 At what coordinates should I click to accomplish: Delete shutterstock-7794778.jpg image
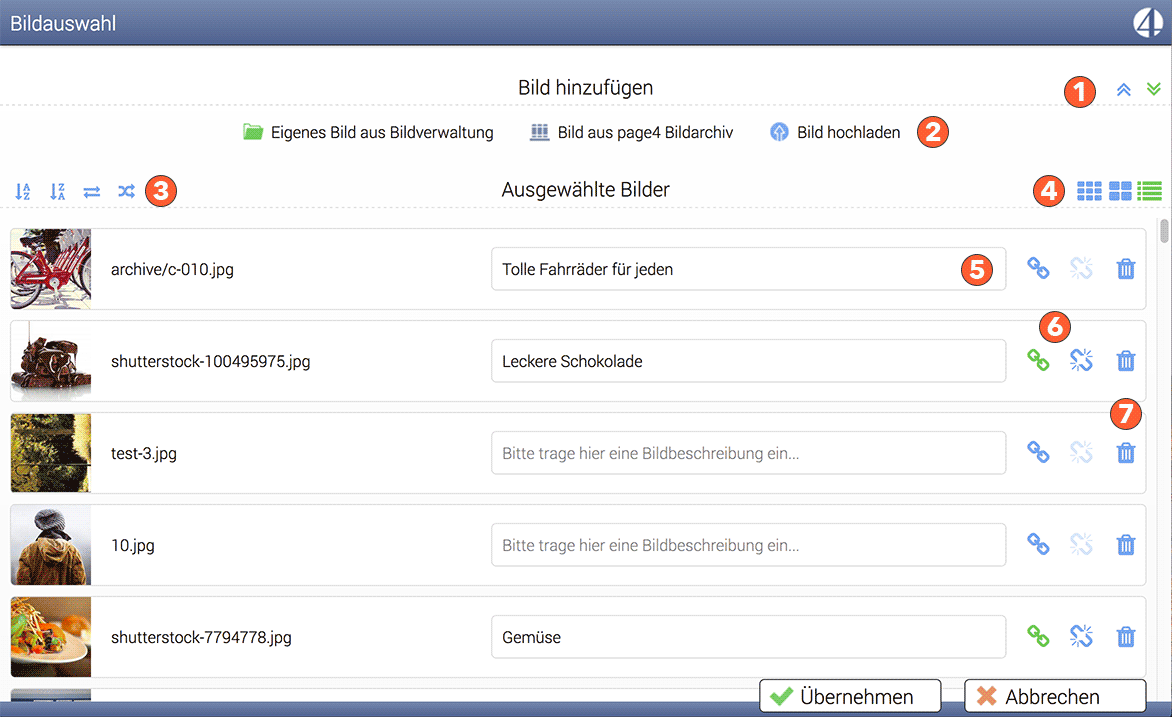(x=1126, y=636)
